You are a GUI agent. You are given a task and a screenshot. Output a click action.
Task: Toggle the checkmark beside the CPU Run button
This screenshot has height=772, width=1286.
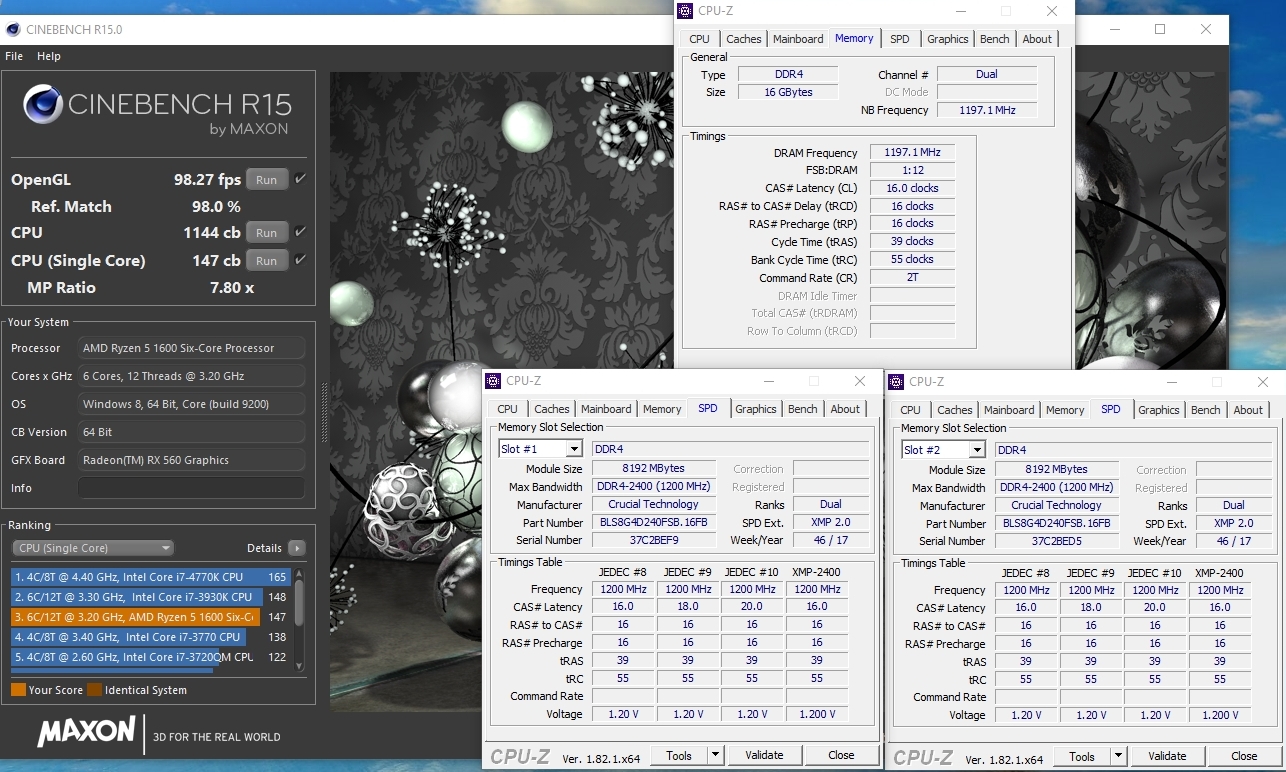[301, 232]
